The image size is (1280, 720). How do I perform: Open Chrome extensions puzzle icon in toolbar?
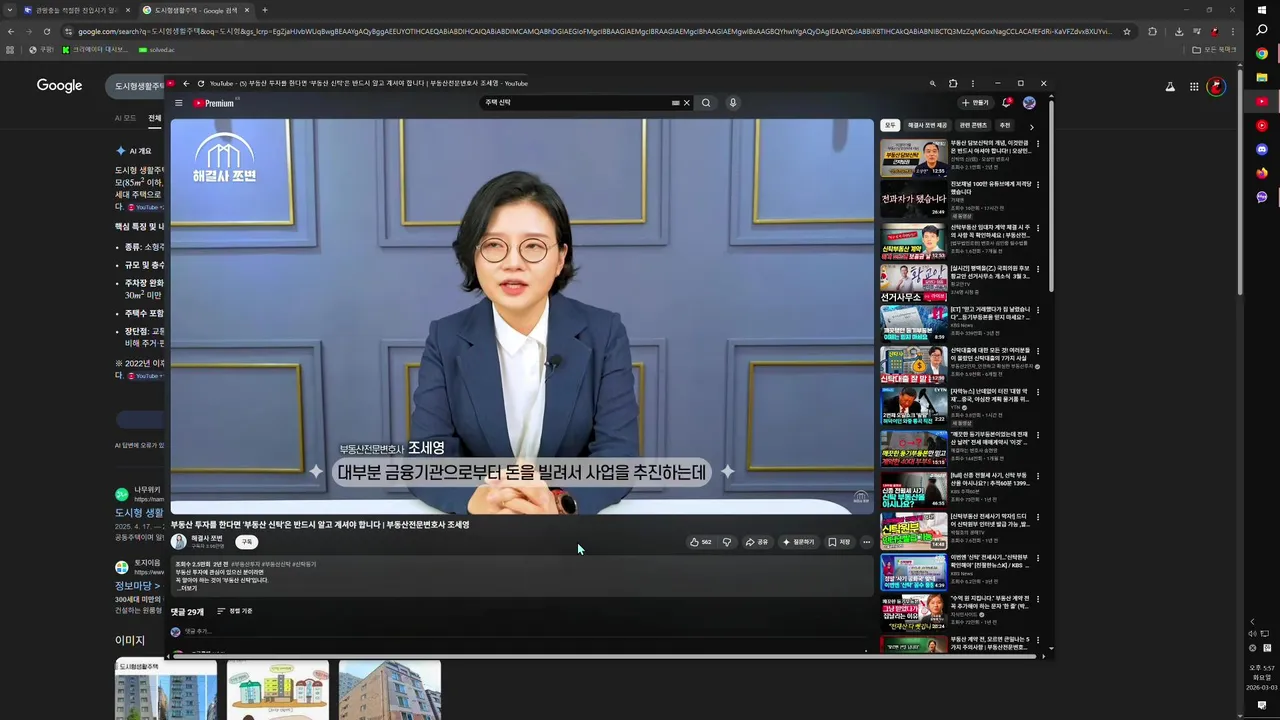[x=1152, y=31]
